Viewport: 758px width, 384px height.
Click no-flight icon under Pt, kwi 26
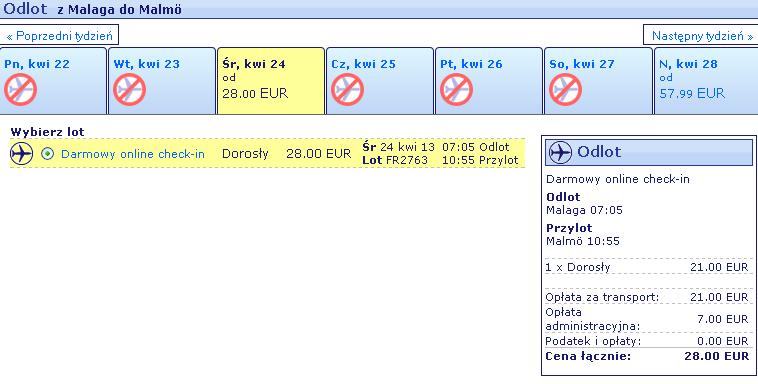pyautogui.click(x=456, y=89)
